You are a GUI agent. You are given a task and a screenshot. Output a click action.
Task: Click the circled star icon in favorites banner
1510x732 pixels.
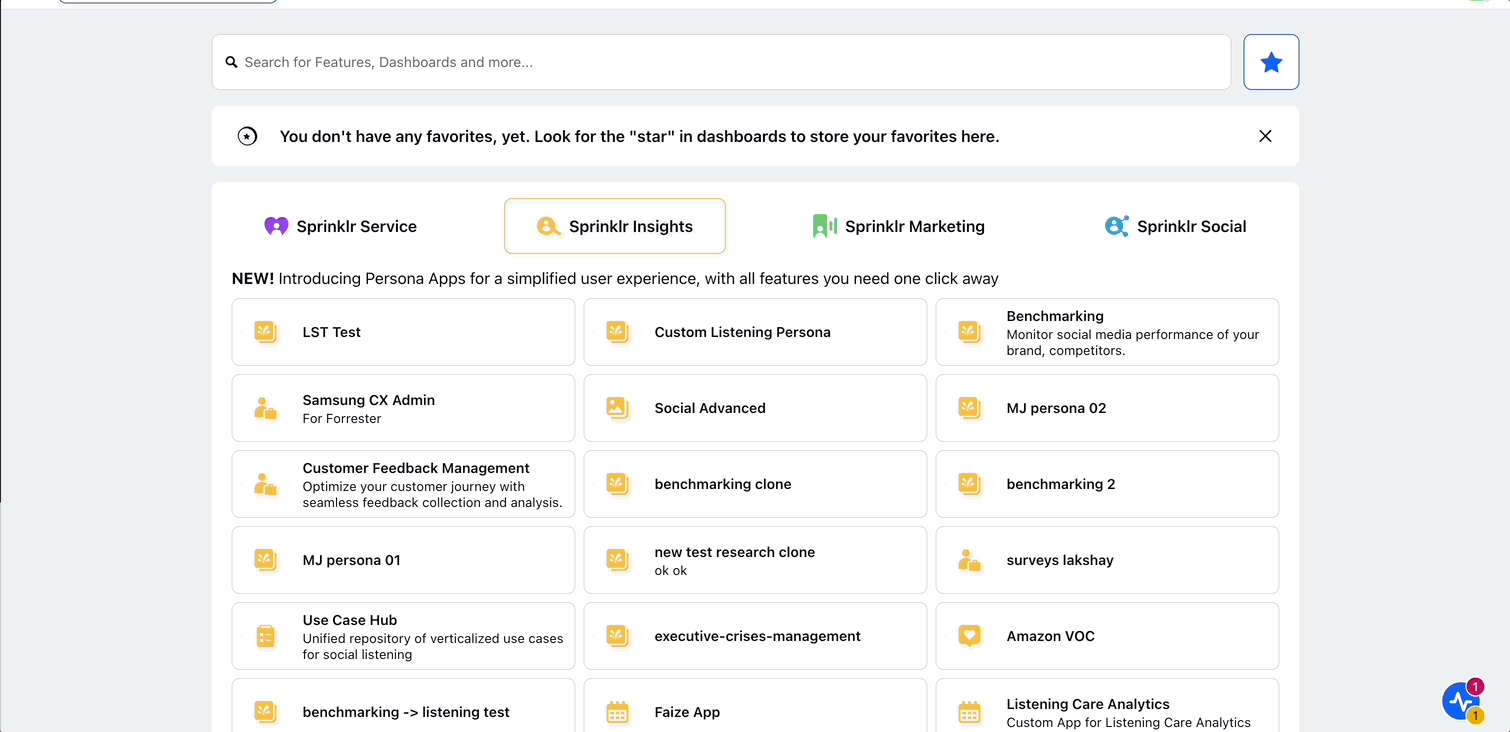pos(247,136)
